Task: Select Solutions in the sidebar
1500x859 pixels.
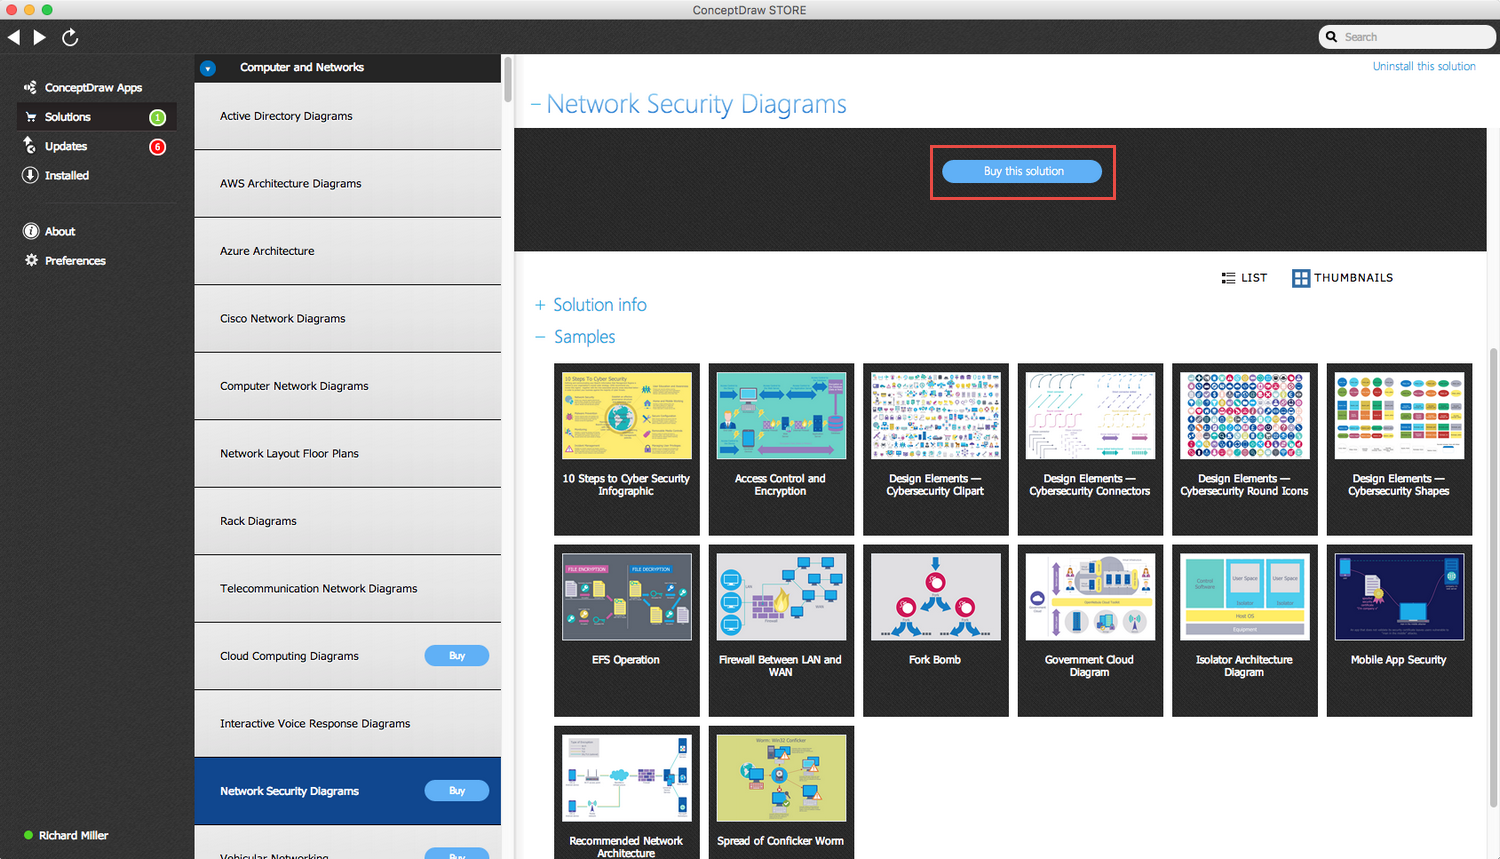Action: pyautogui.click(x=97, y=117)
